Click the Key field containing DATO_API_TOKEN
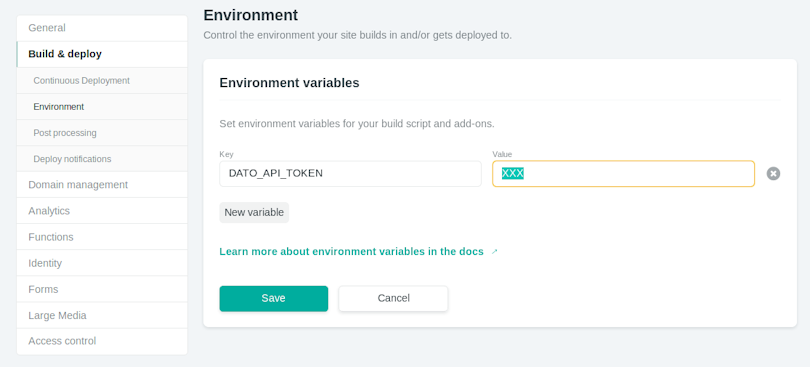The image size is (810, 367). coord(350,174)
